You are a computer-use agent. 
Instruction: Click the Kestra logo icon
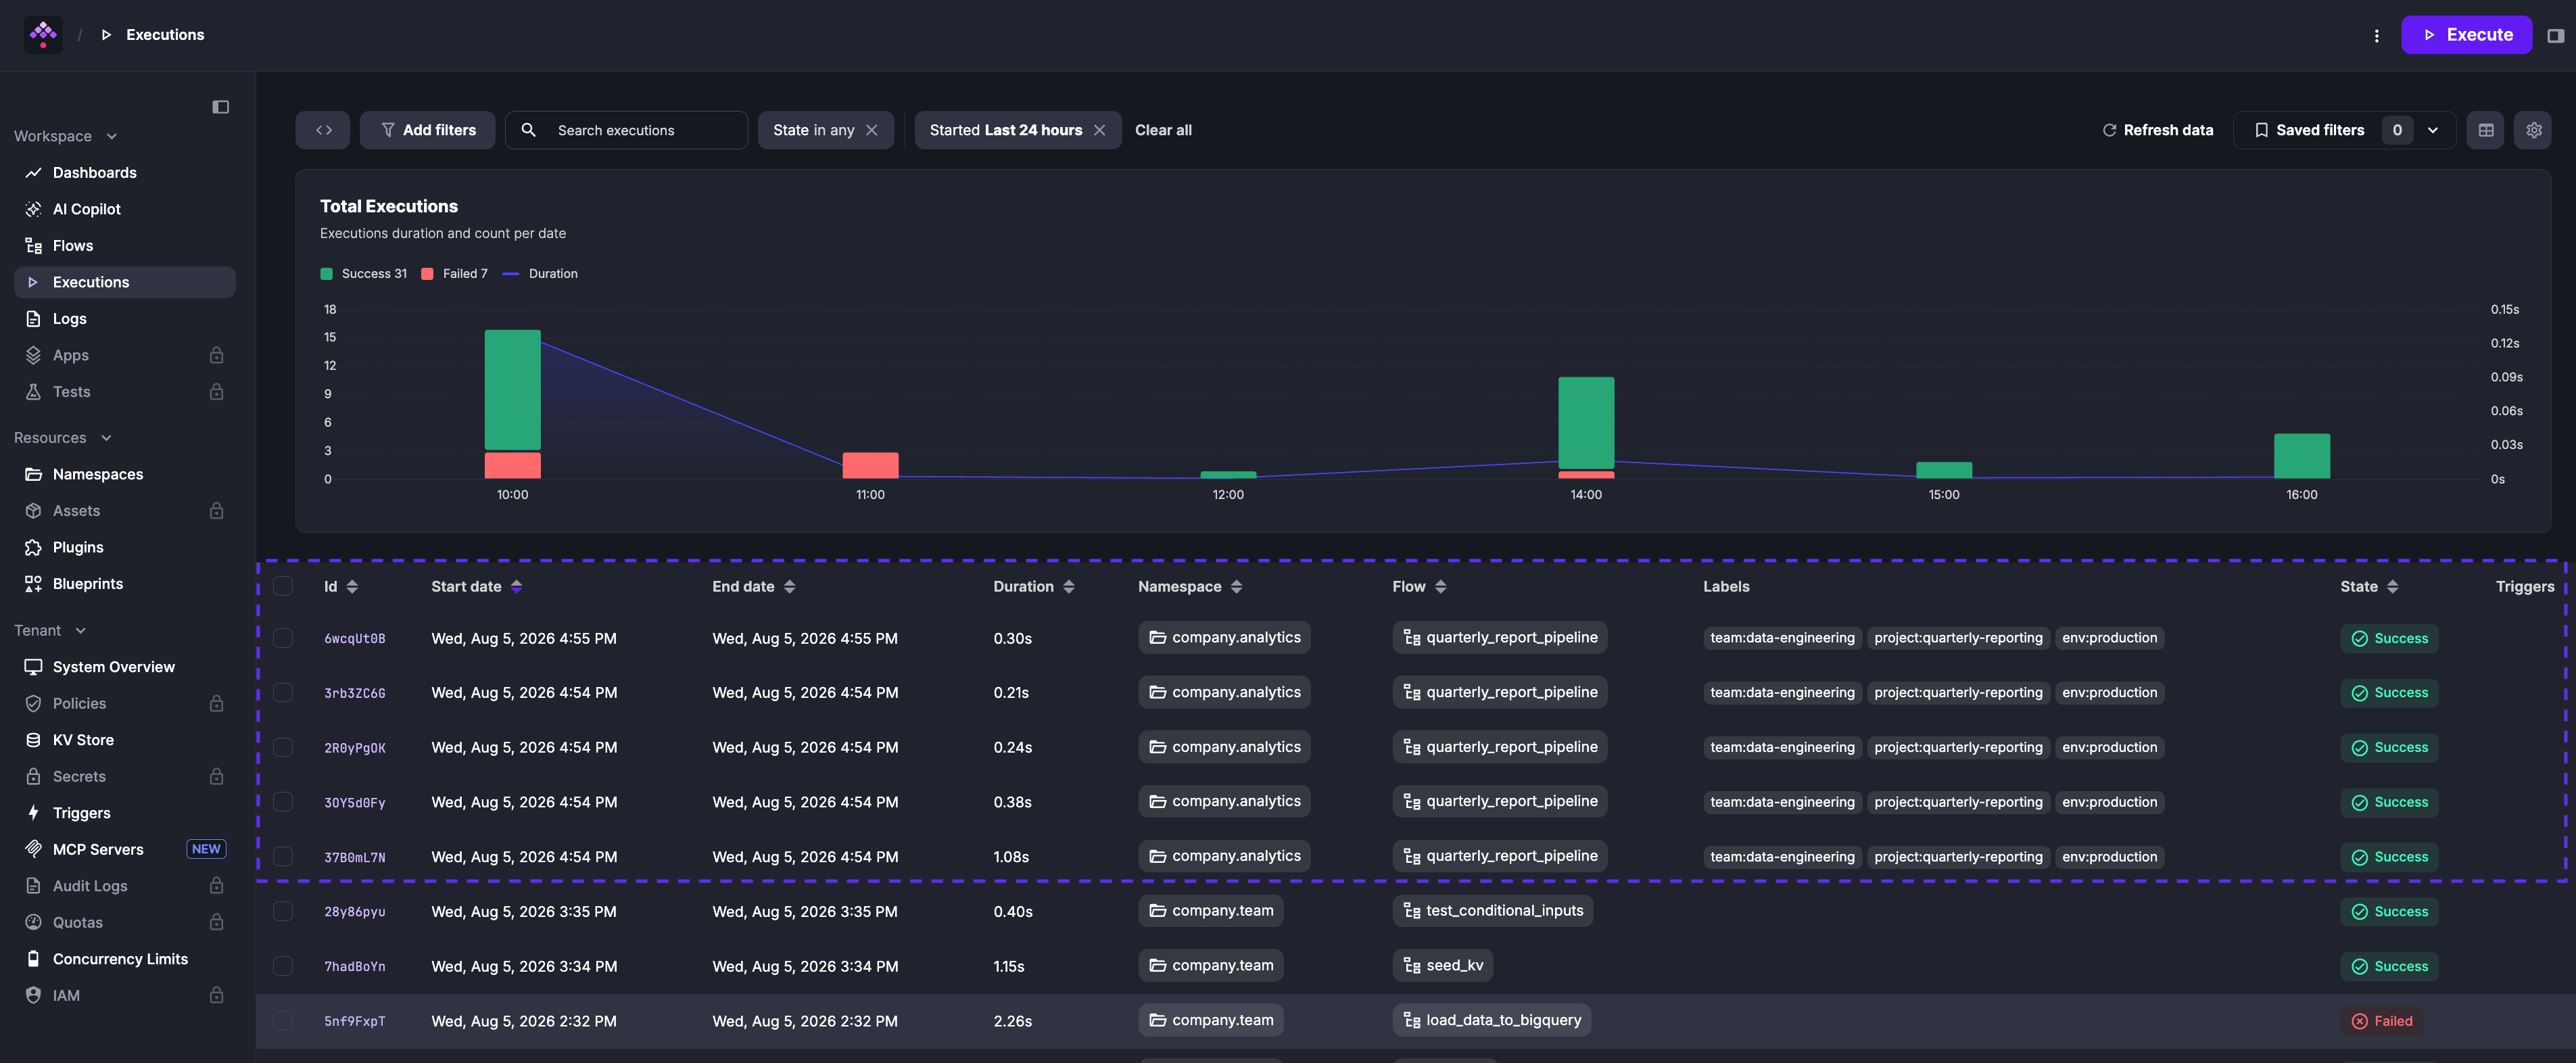(43, 35)
